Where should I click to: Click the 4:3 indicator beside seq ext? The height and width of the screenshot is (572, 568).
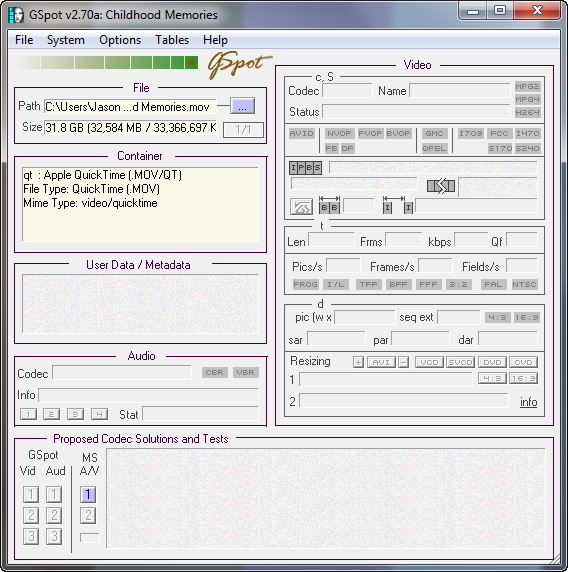(x=498, y=317)
